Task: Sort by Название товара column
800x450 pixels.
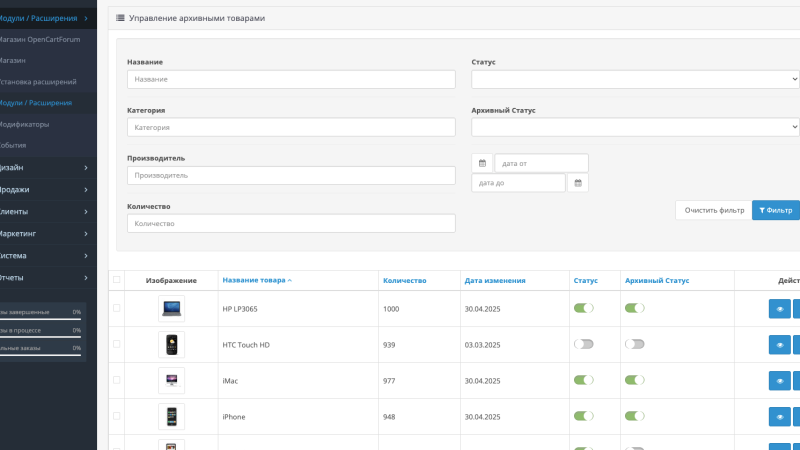Action: click(x=257, y=280)
